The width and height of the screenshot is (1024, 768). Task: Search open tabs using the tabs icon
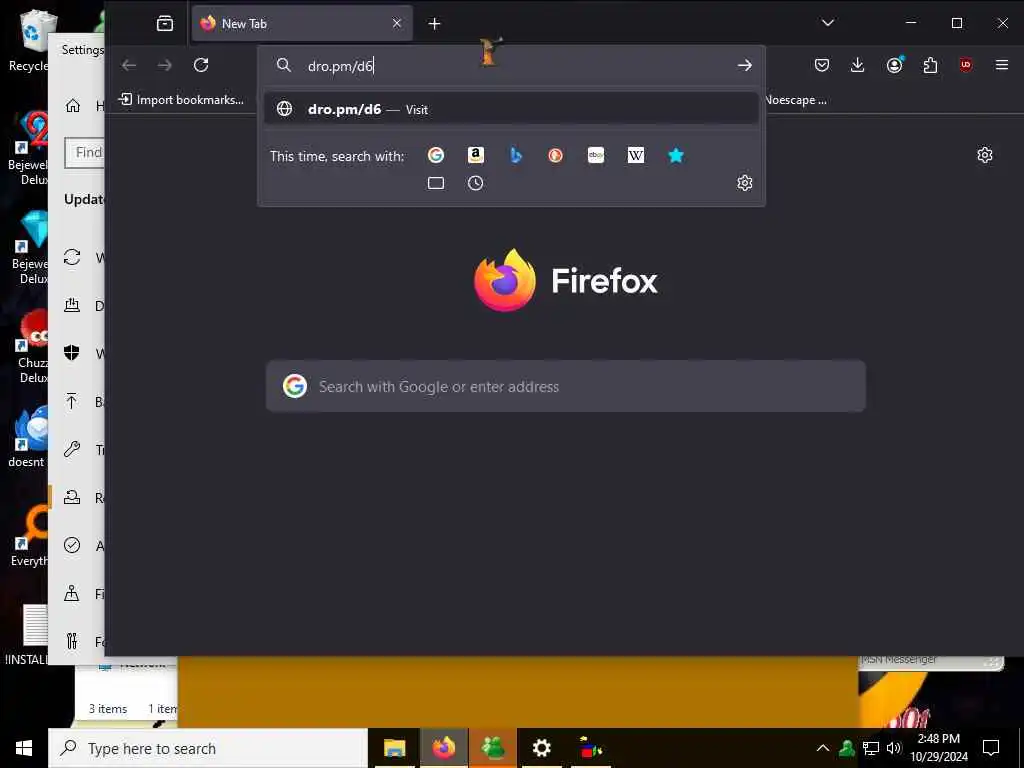pyautogui.click(x=436, y=184)
